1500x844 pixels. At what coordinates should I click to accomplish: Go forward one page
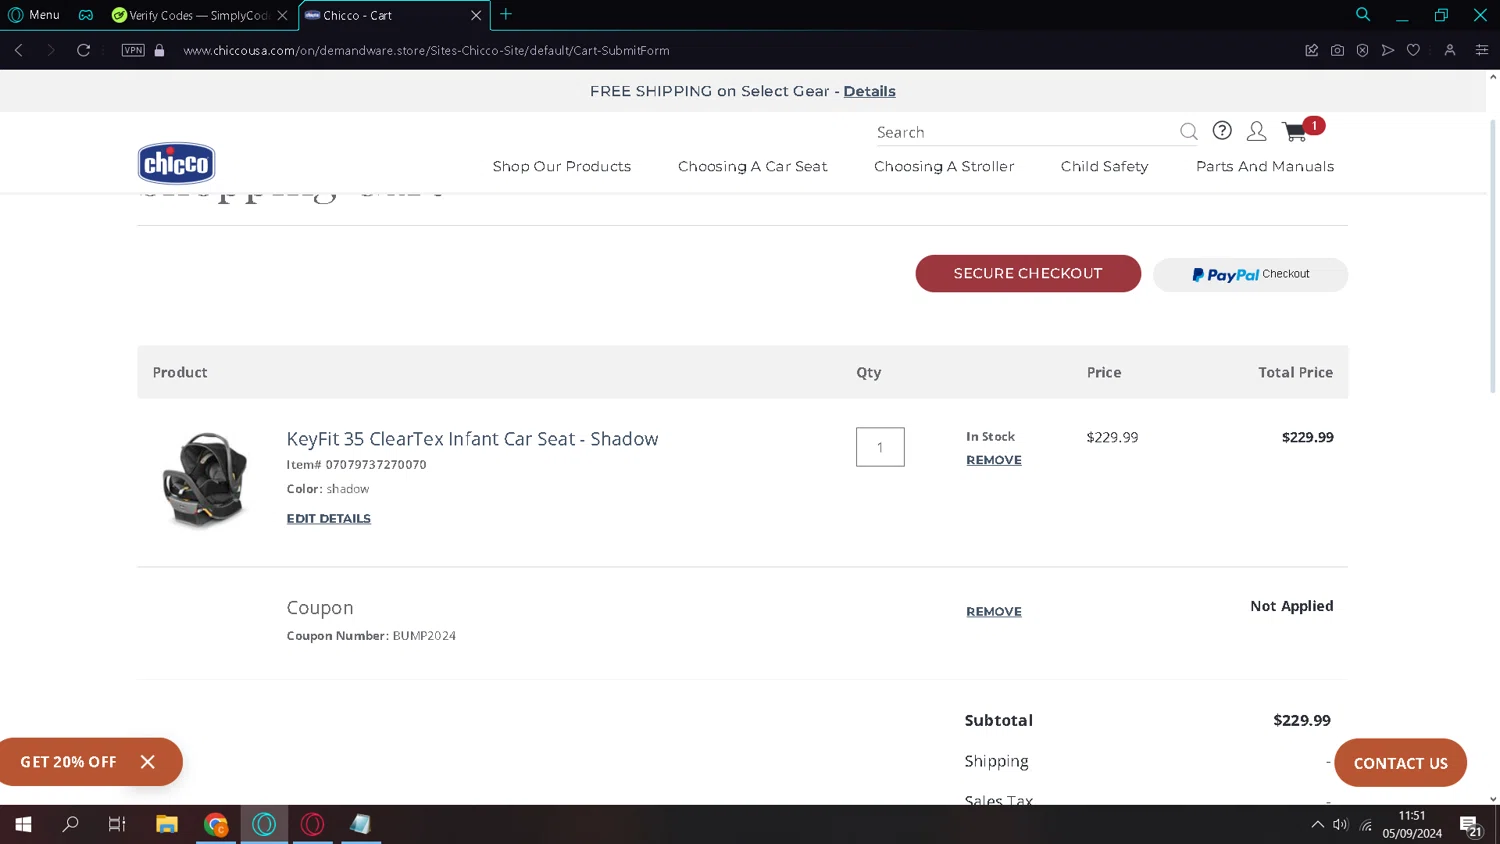point(51,50)
